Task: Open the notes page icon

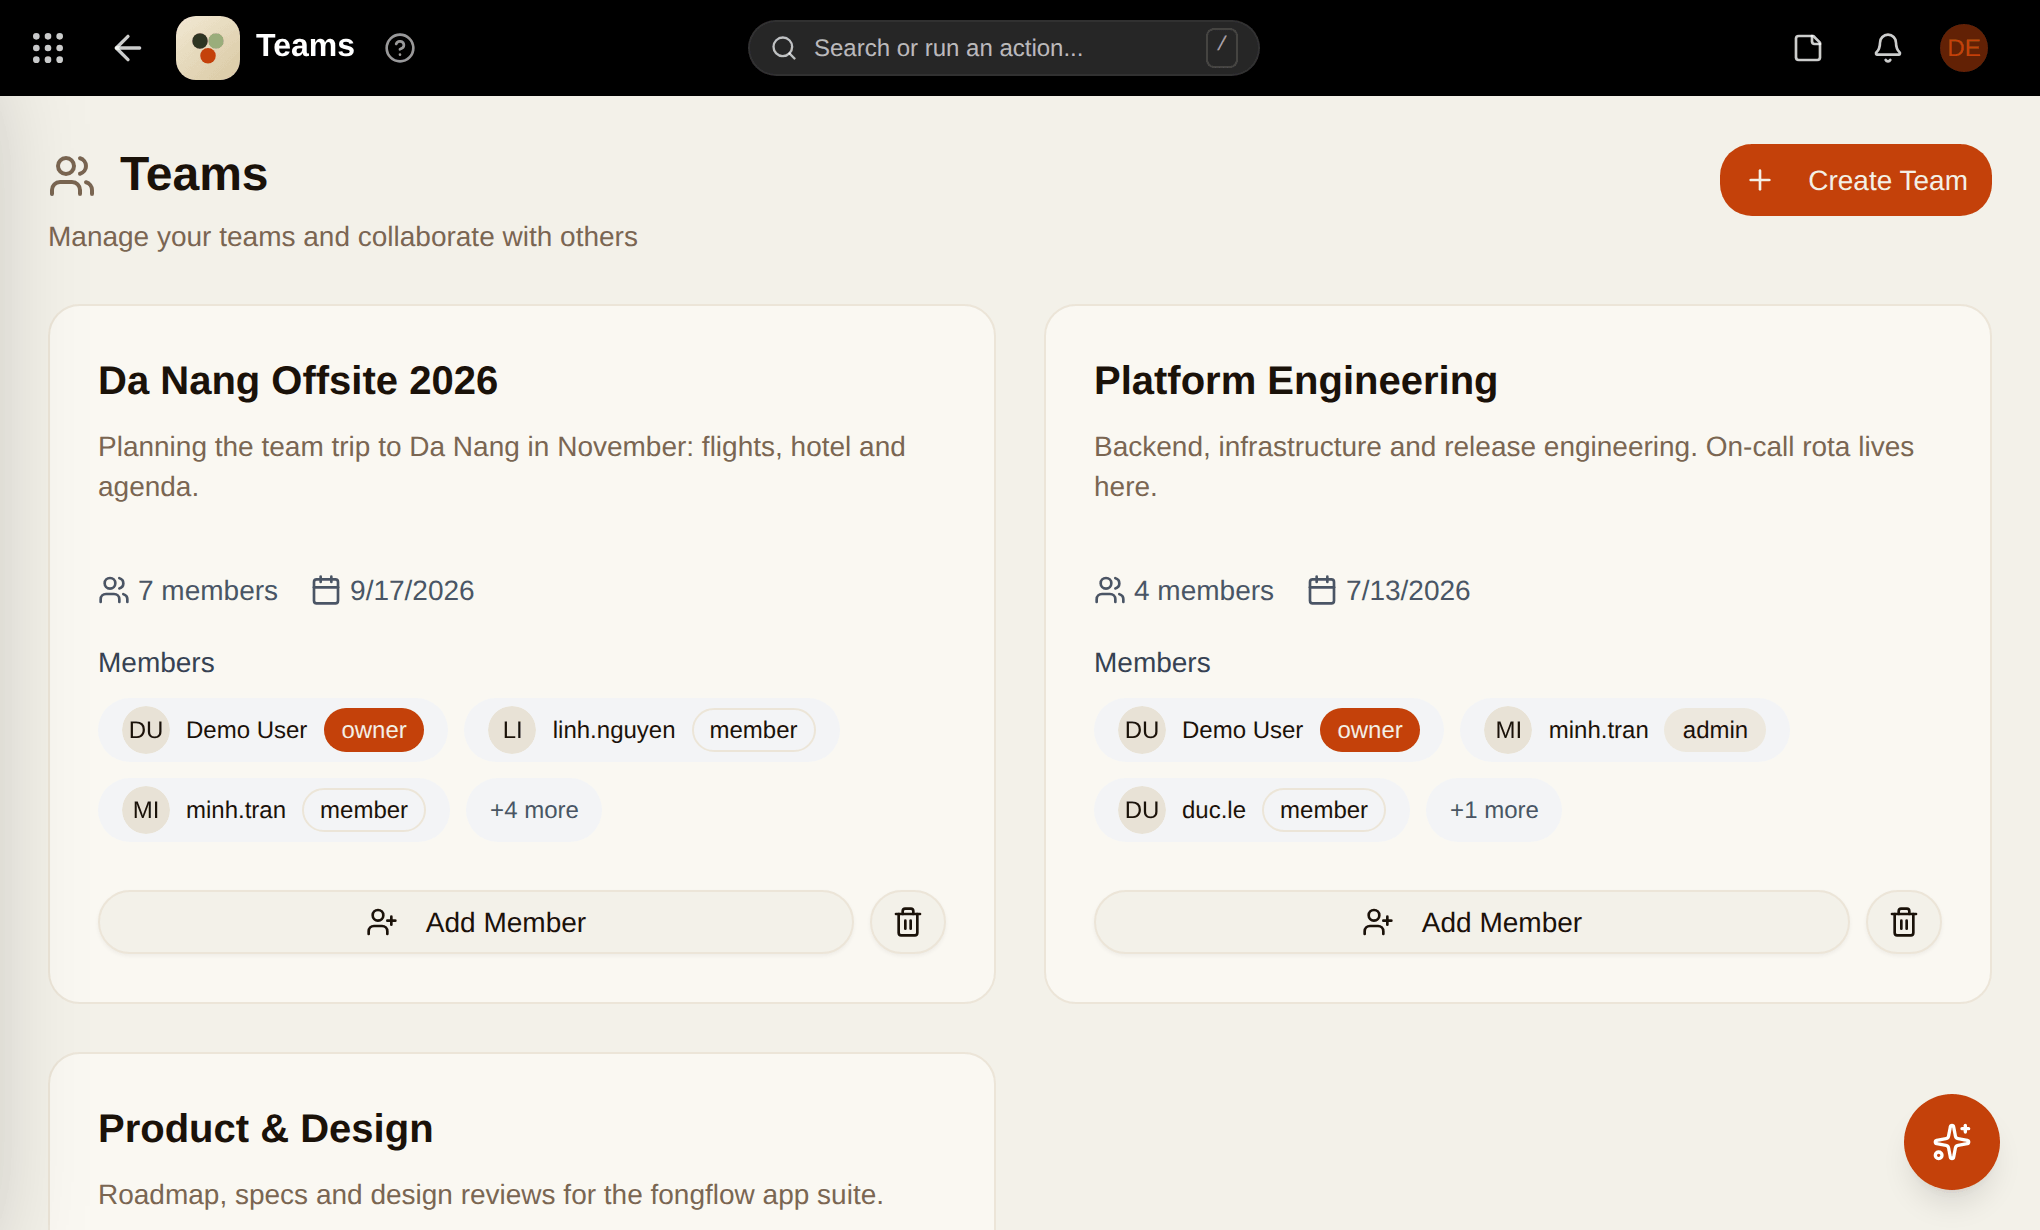Action: pos(1808,48)
